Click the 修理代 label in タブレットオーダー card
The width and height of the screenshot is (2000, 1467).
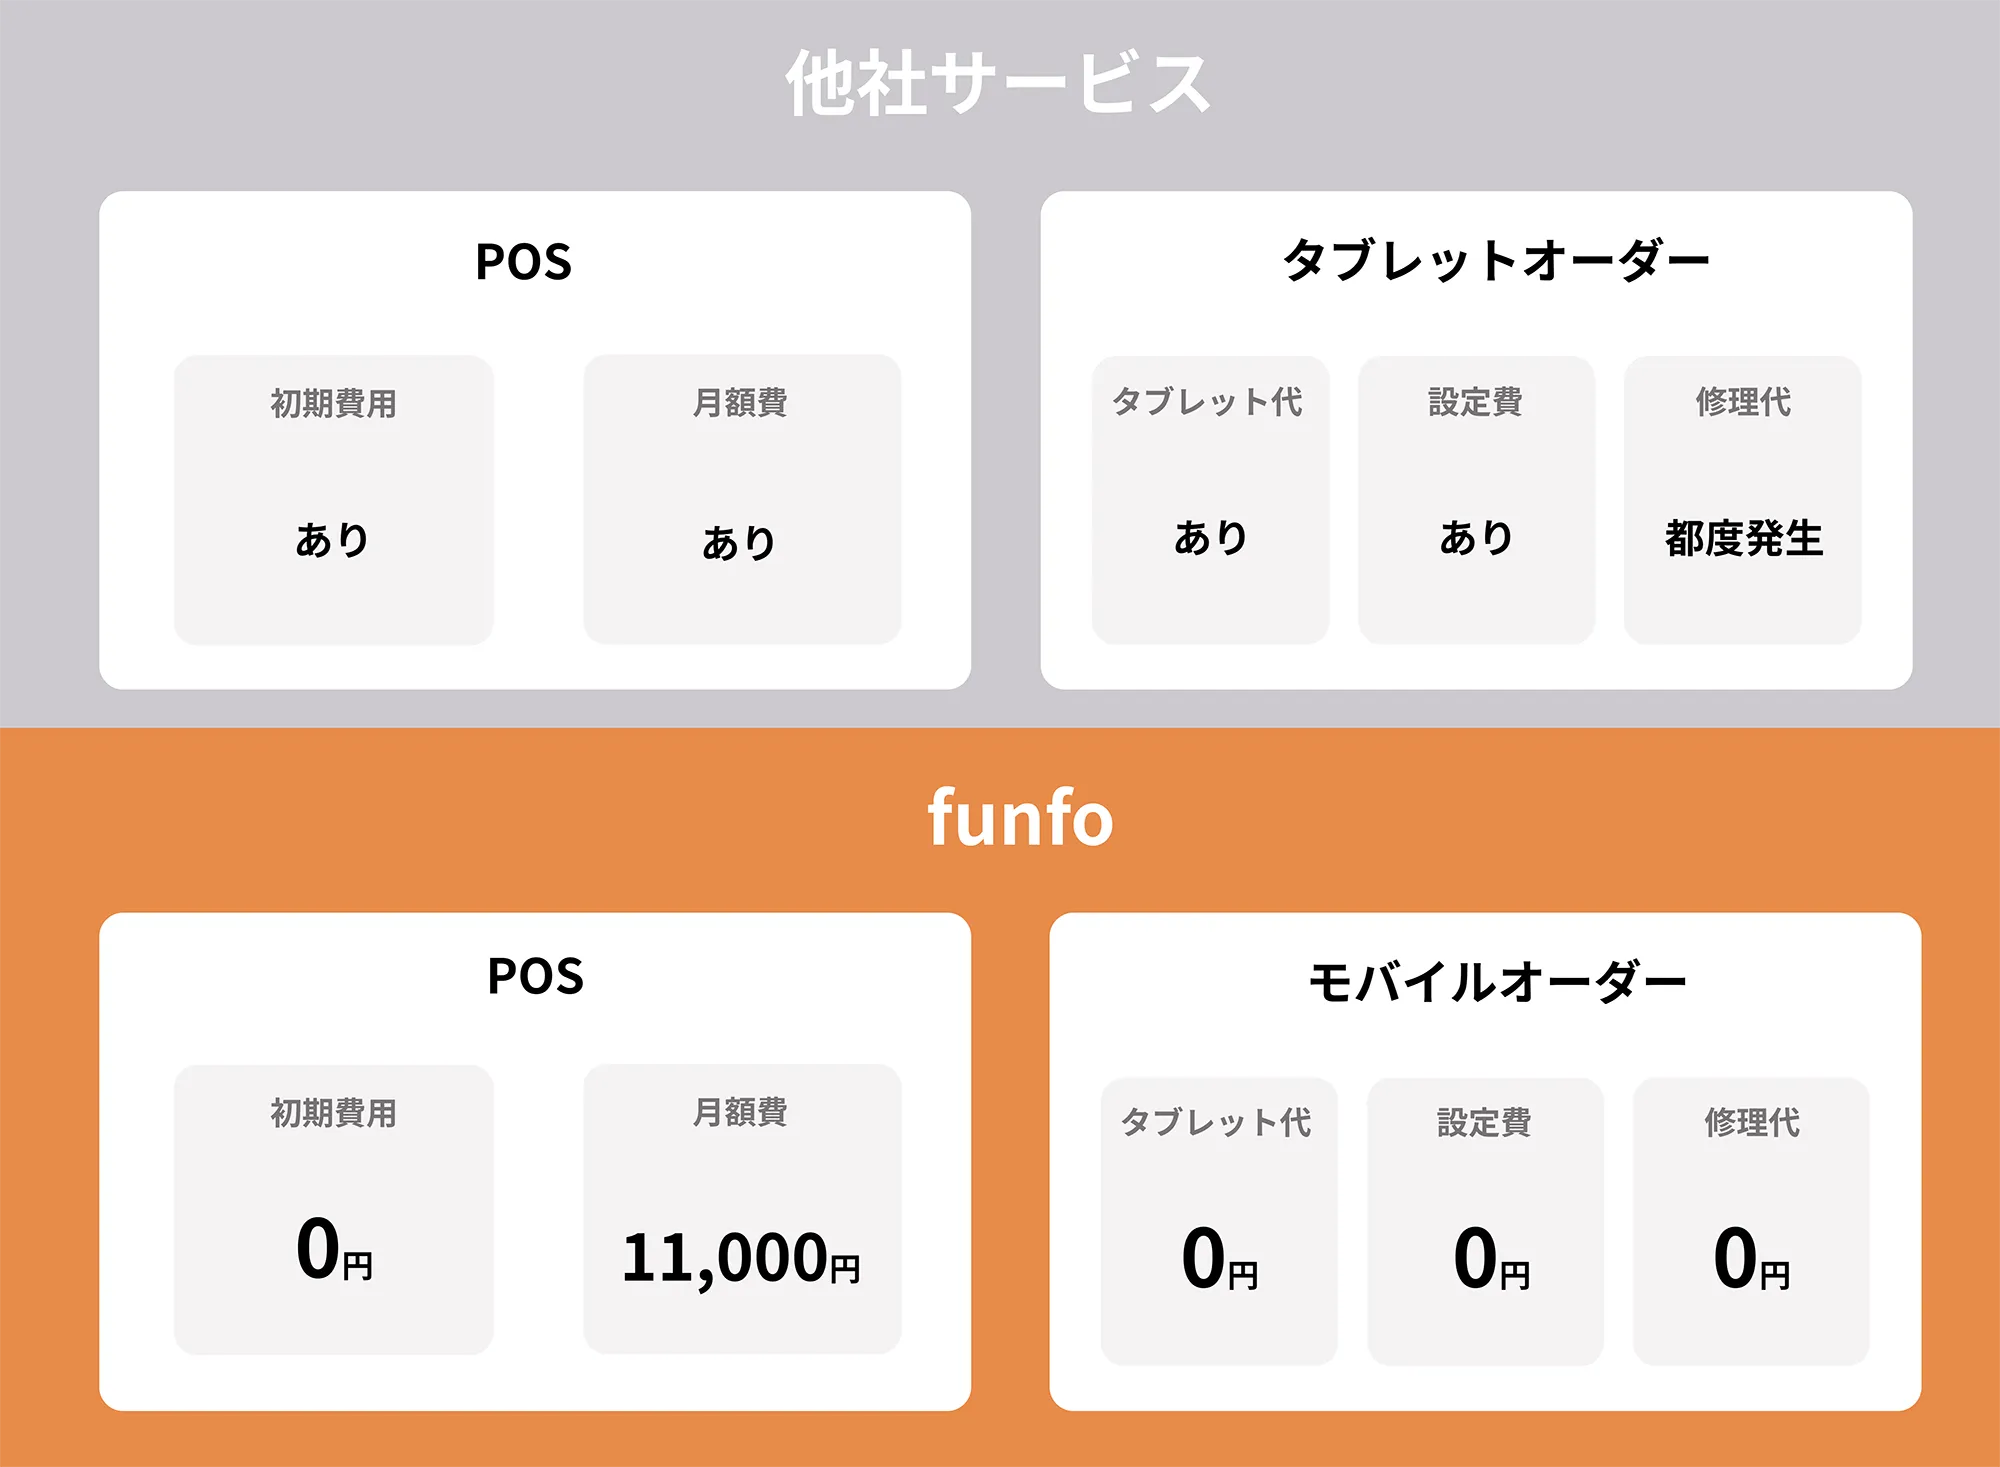(x=1743, y=402)
